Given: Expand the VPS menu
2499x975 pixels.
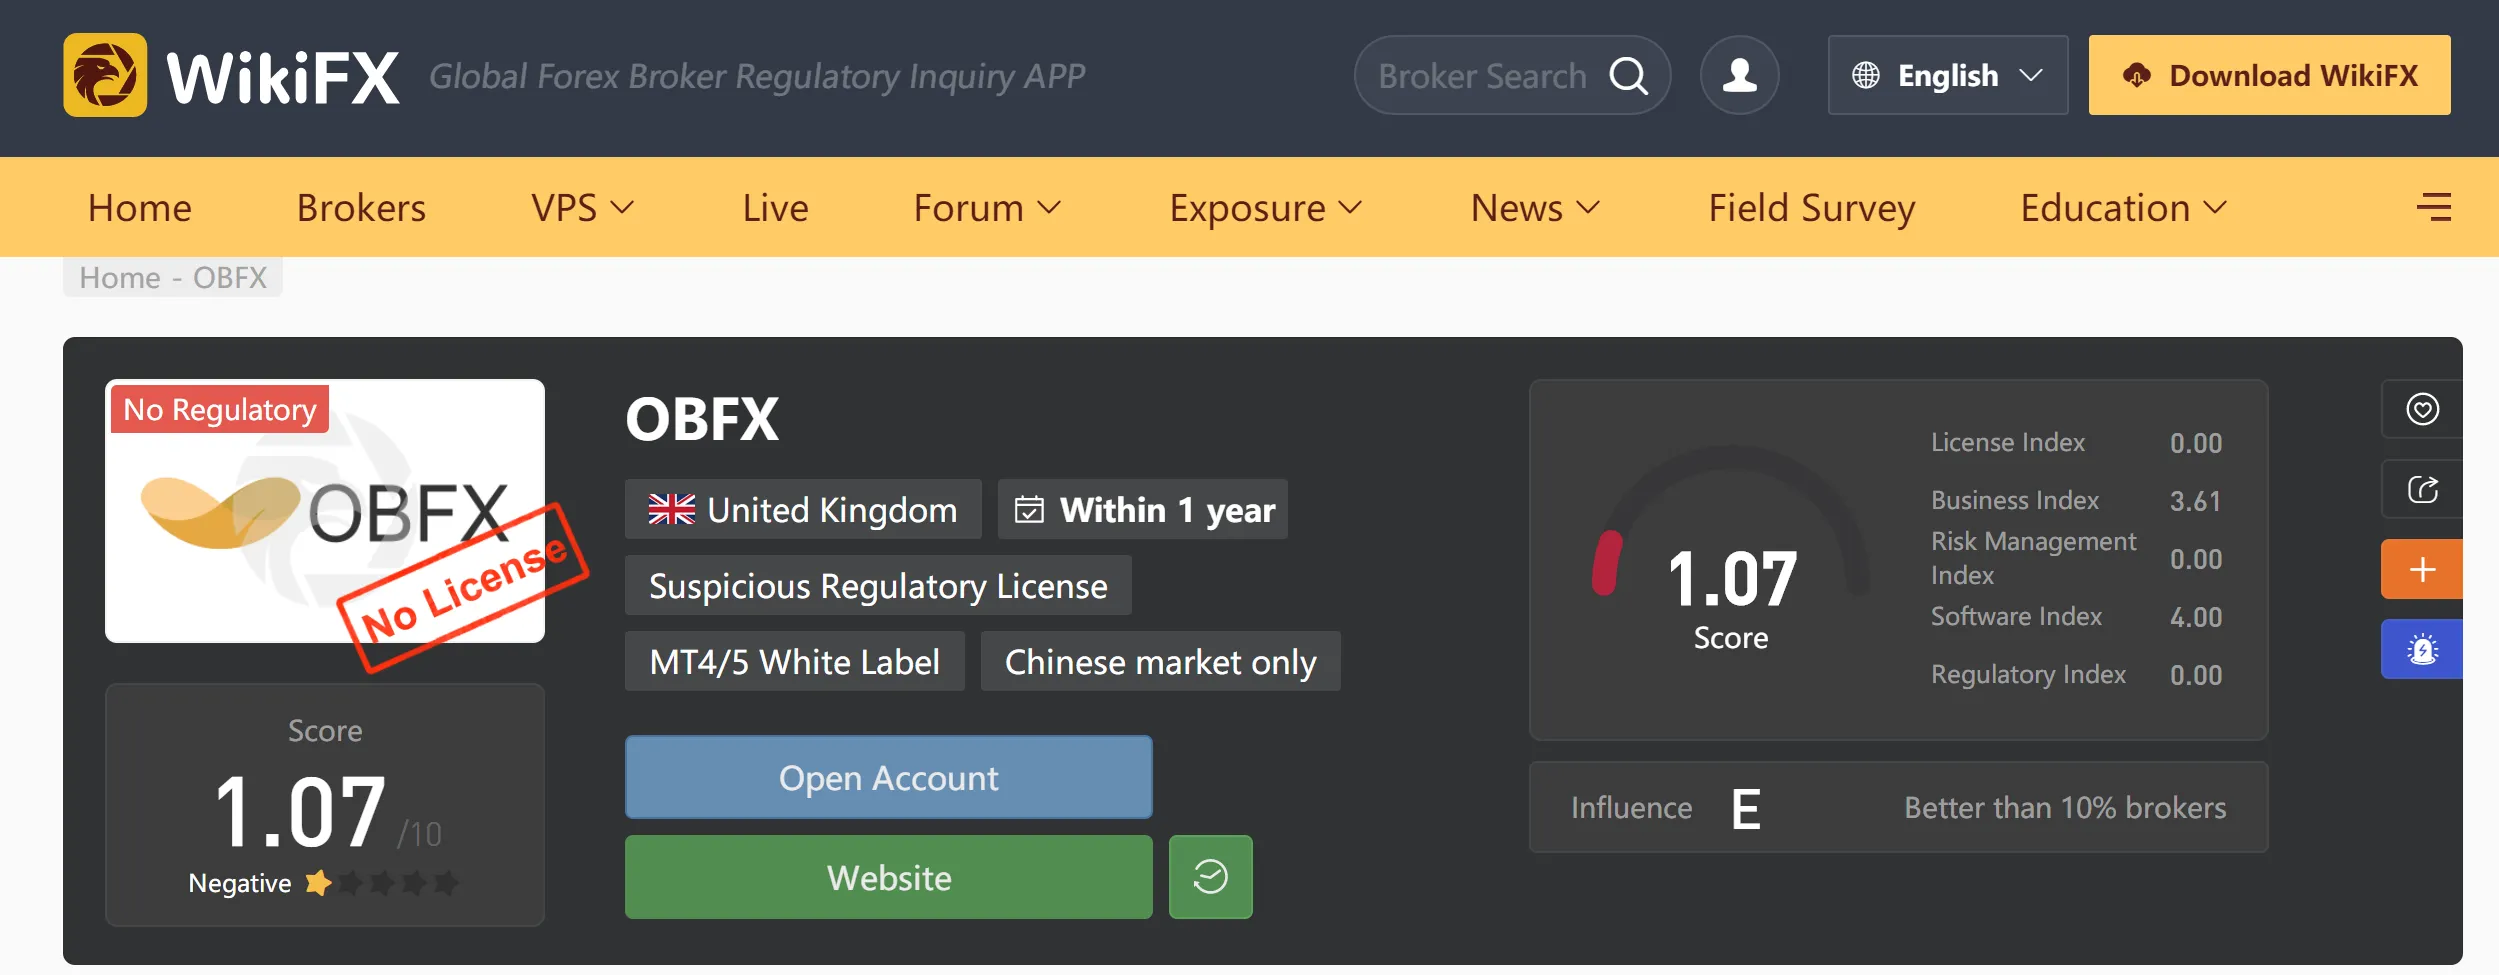Looking at the screenshot, I should click(583, 208).
